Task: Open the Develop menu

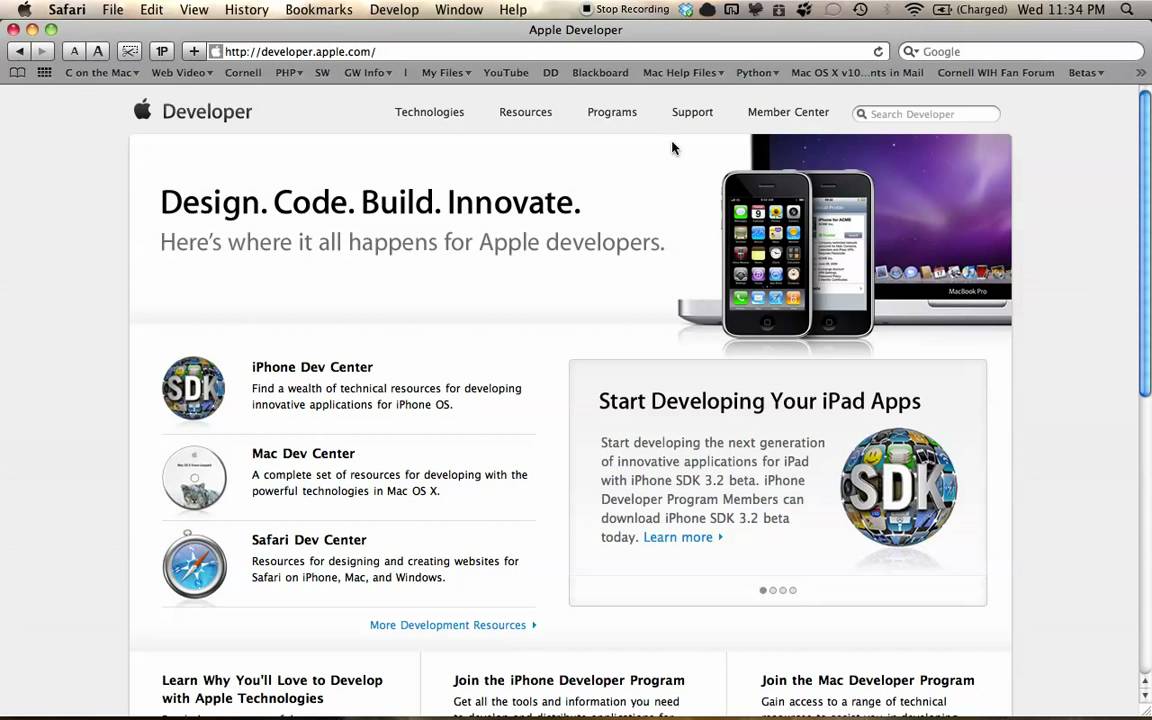Action: (x=394, y=10)
